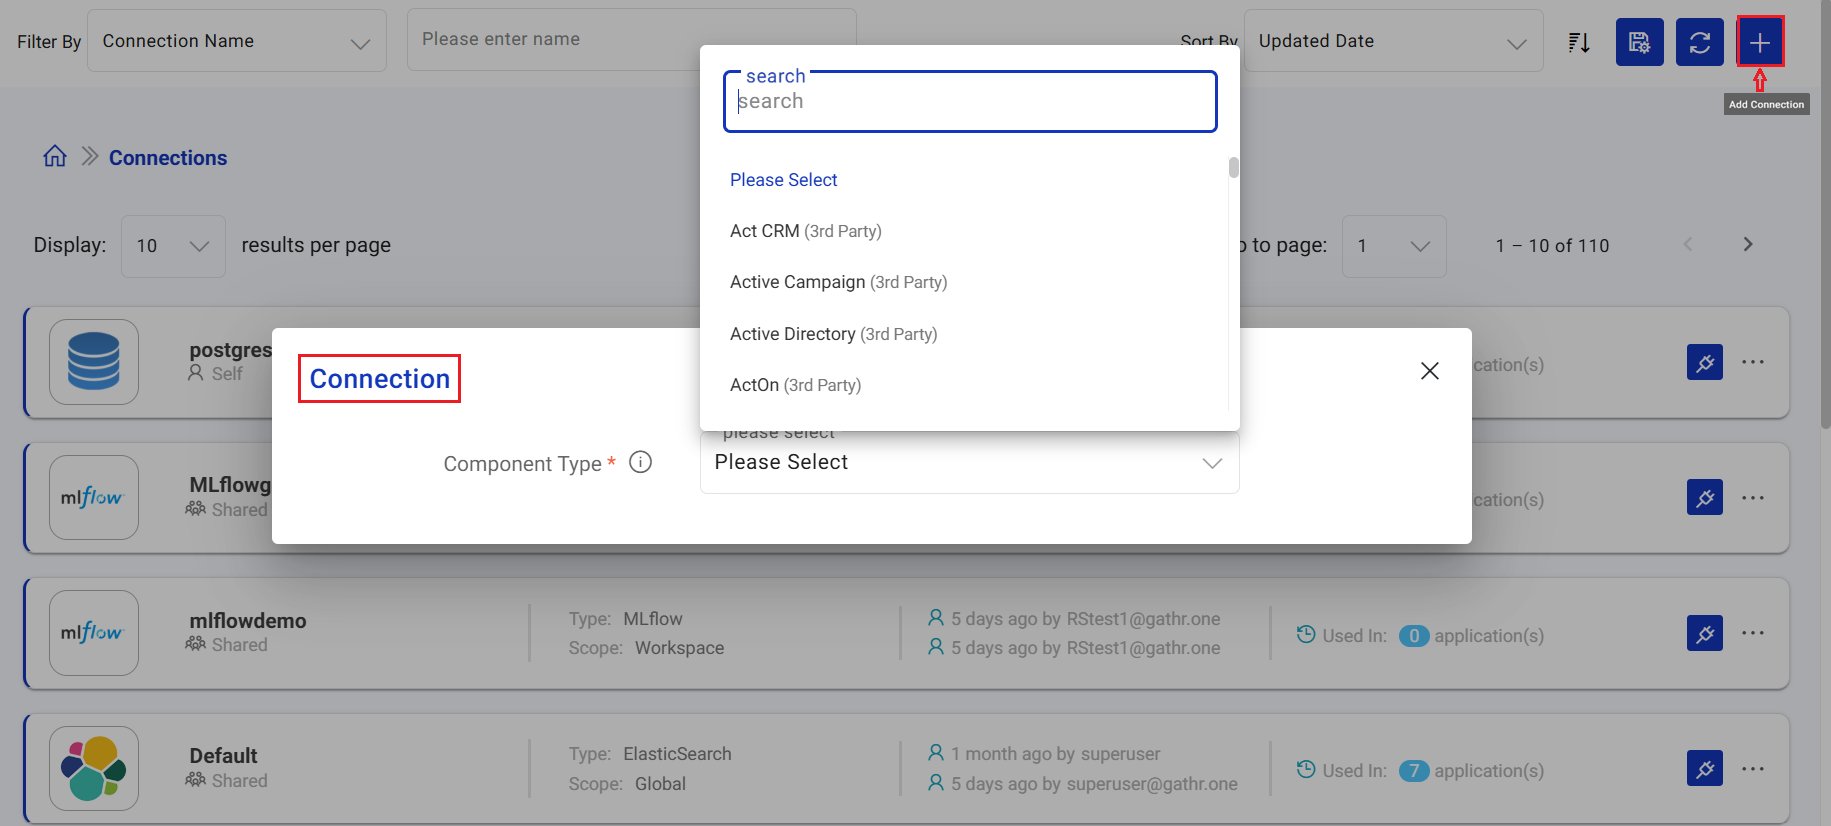Click plug icon on mlflowdemo row

(x=1704, y=633)
